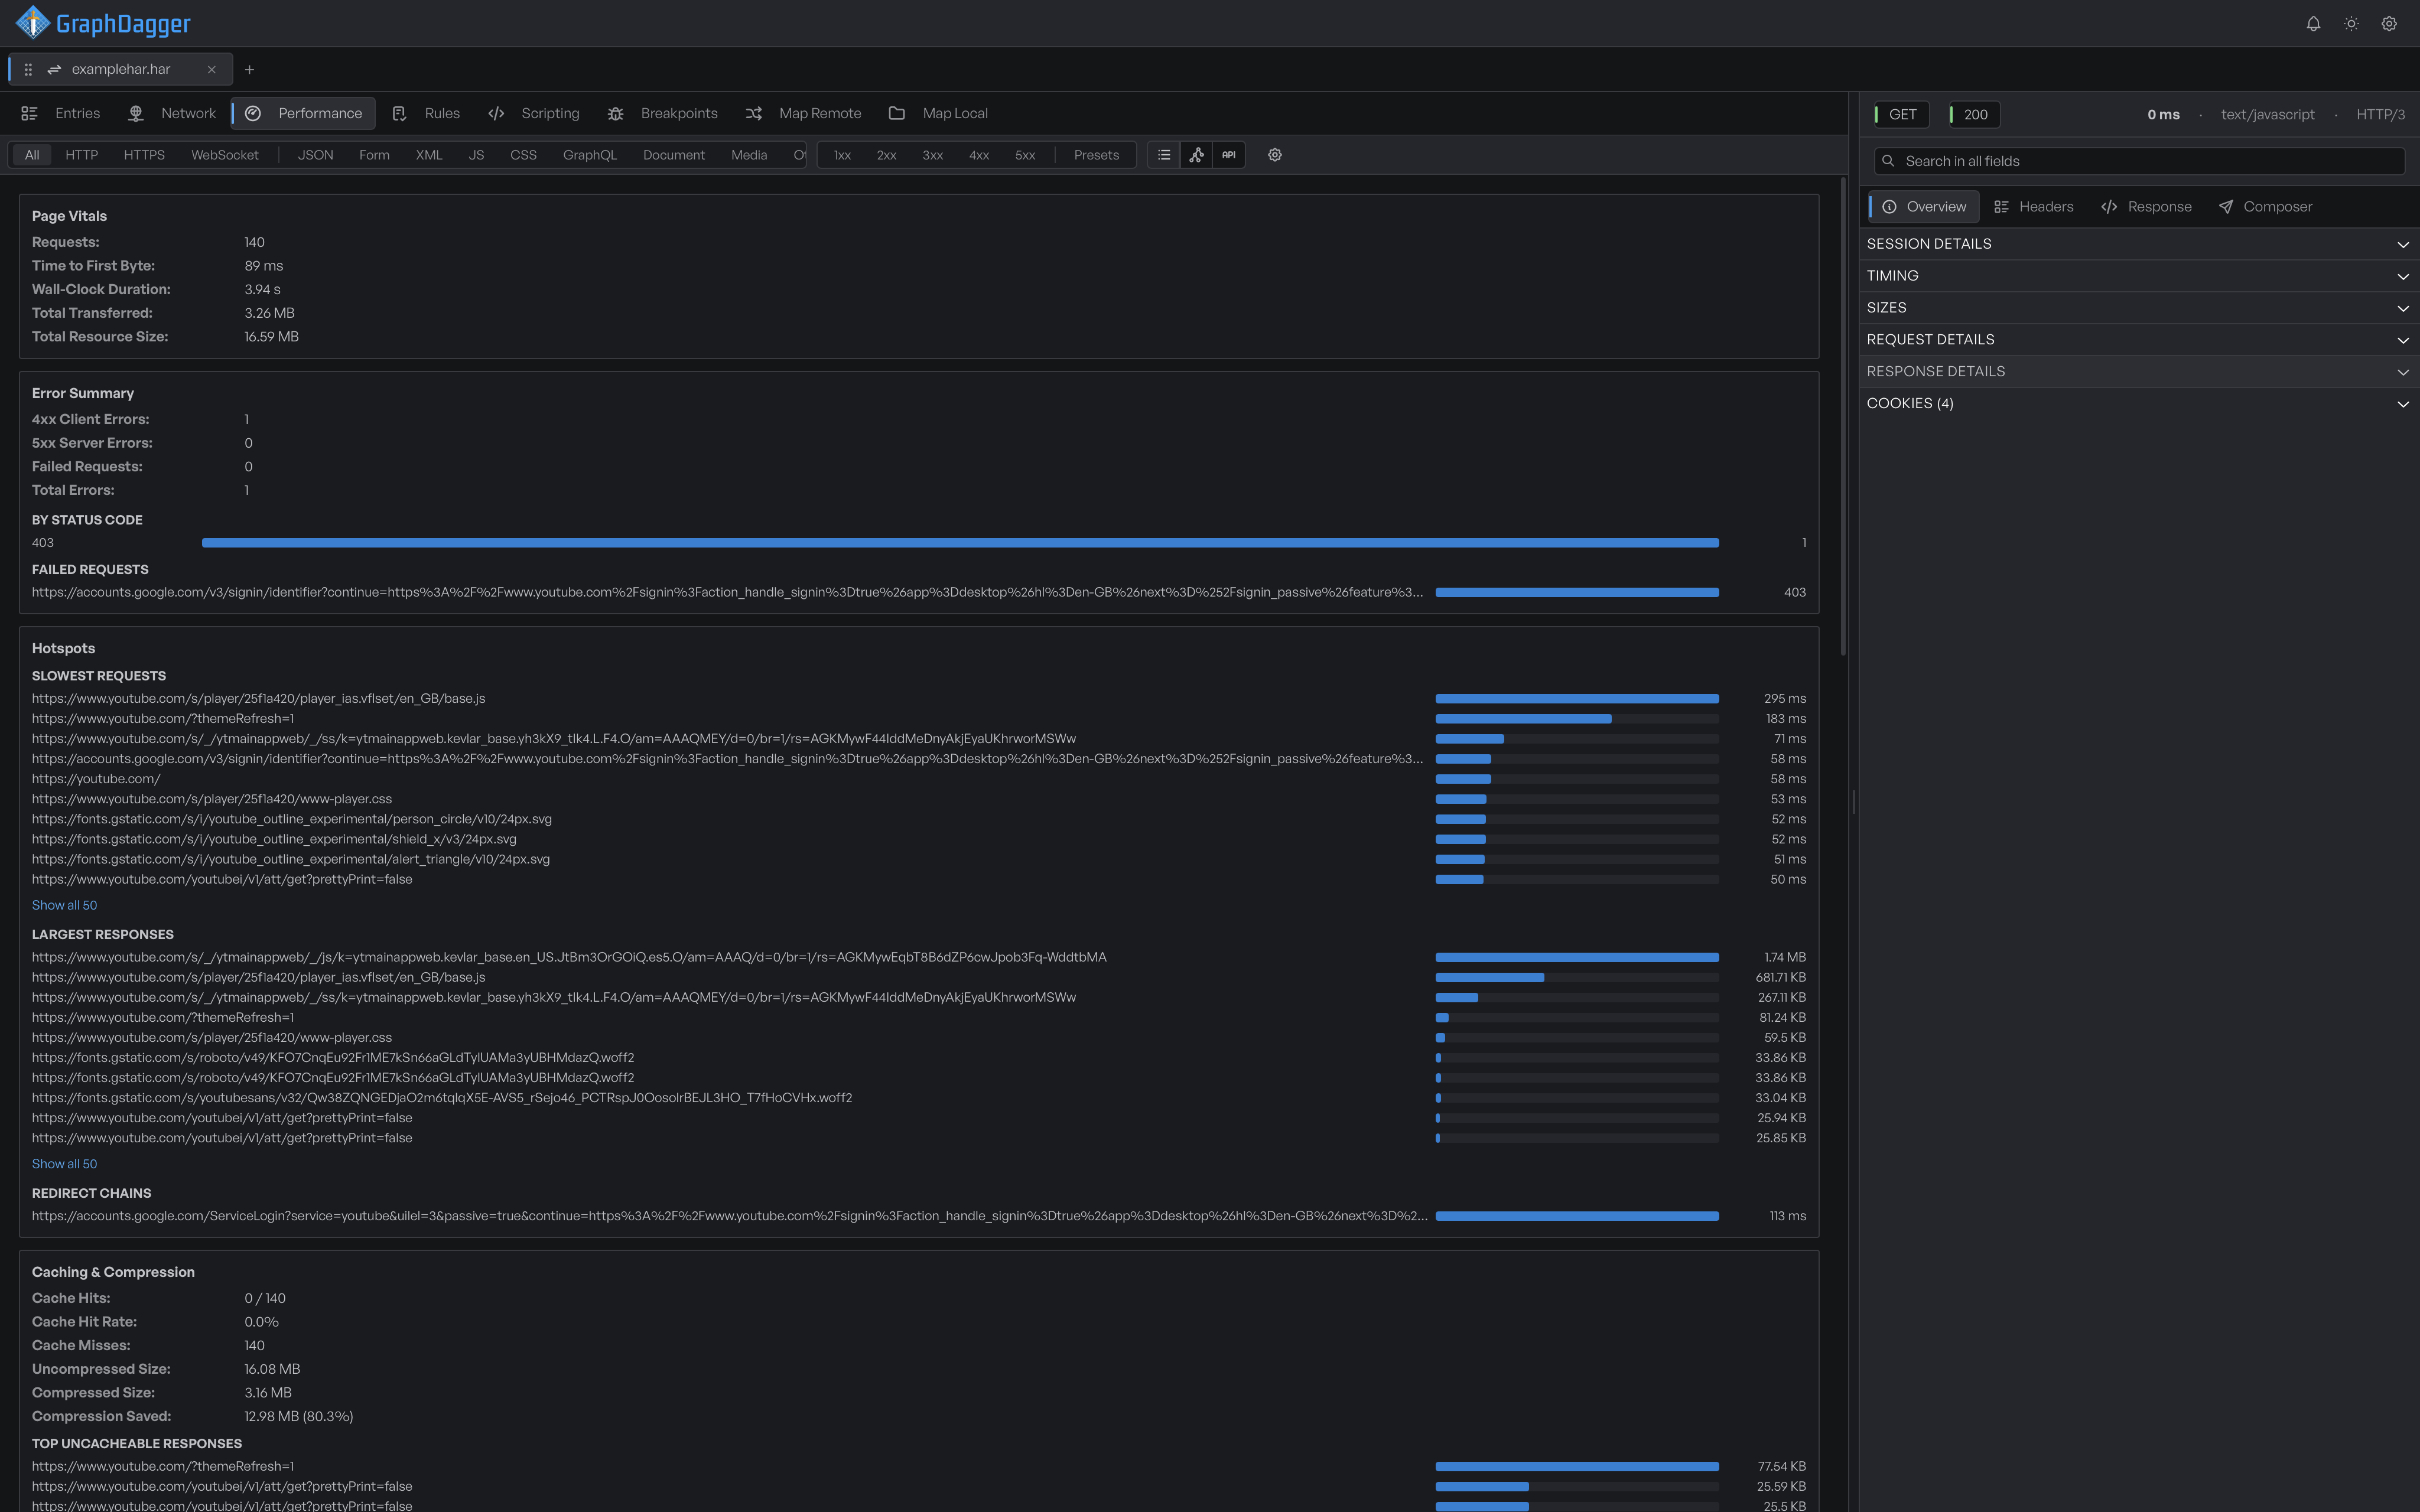Click the Entries list icon
The height and width of the screenshot is (1512, 2420).
click(x=29, y=113)
